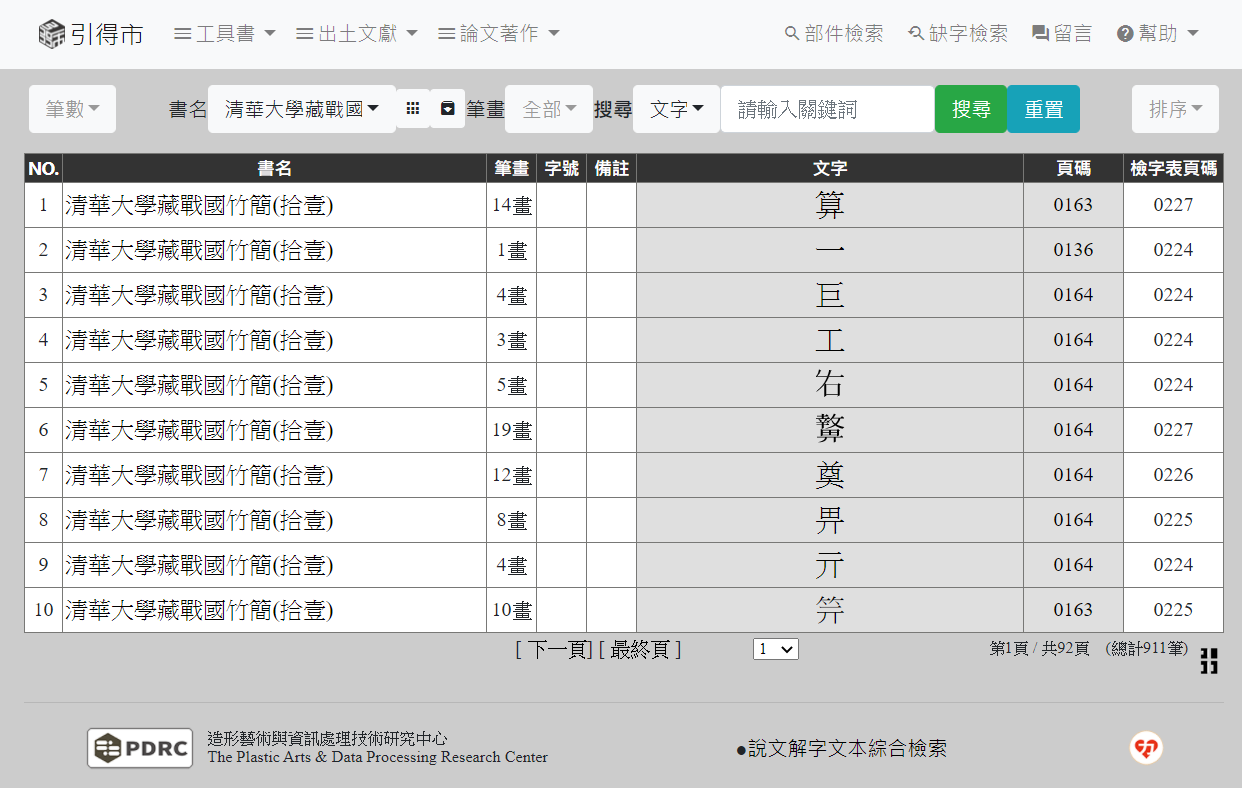The width and height of the screenshot is (1242, 788).
Task: Click the 19畫 stroke cell
Action: click(x=512, y=430)
